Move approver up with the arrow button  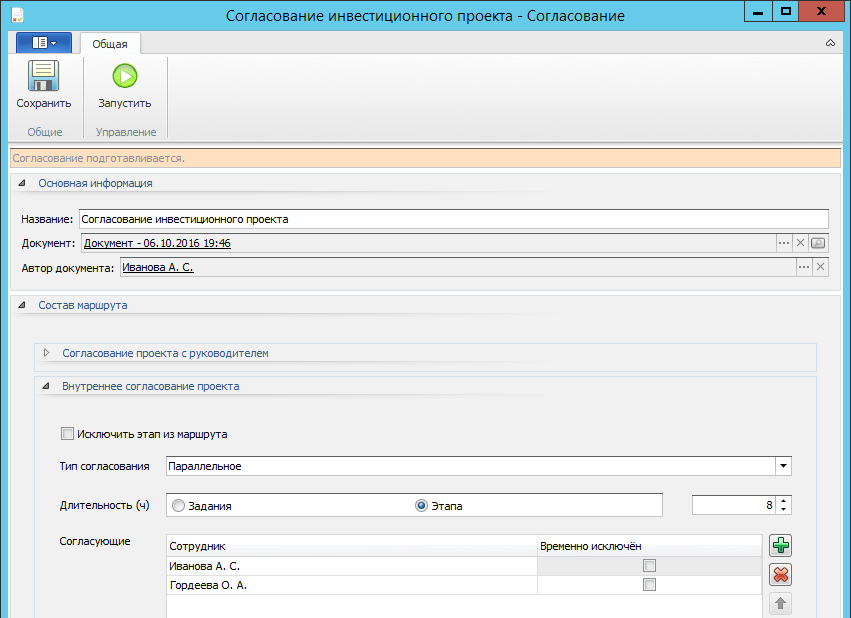(x=781, y=603)
